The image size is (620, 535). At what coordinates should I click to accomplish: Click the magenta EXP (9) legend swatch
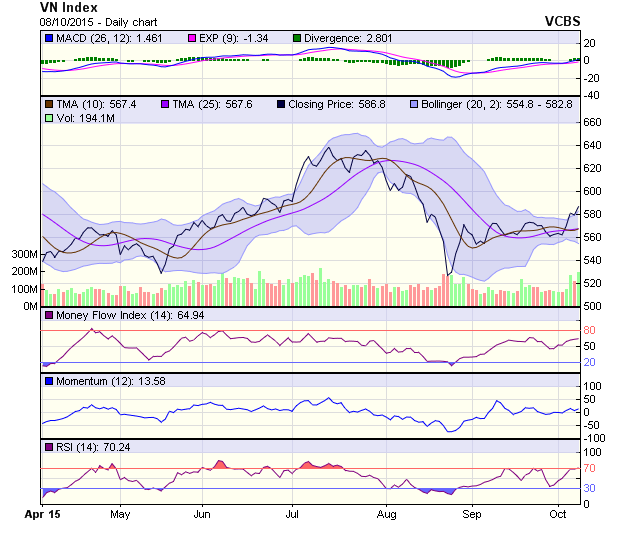click(193, 38)
